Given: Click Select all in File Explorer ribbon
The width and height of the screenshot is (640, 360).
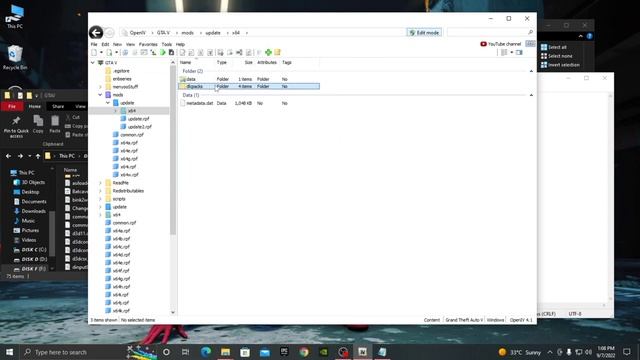Looking at the screenshot, I should tap(554, 47).
